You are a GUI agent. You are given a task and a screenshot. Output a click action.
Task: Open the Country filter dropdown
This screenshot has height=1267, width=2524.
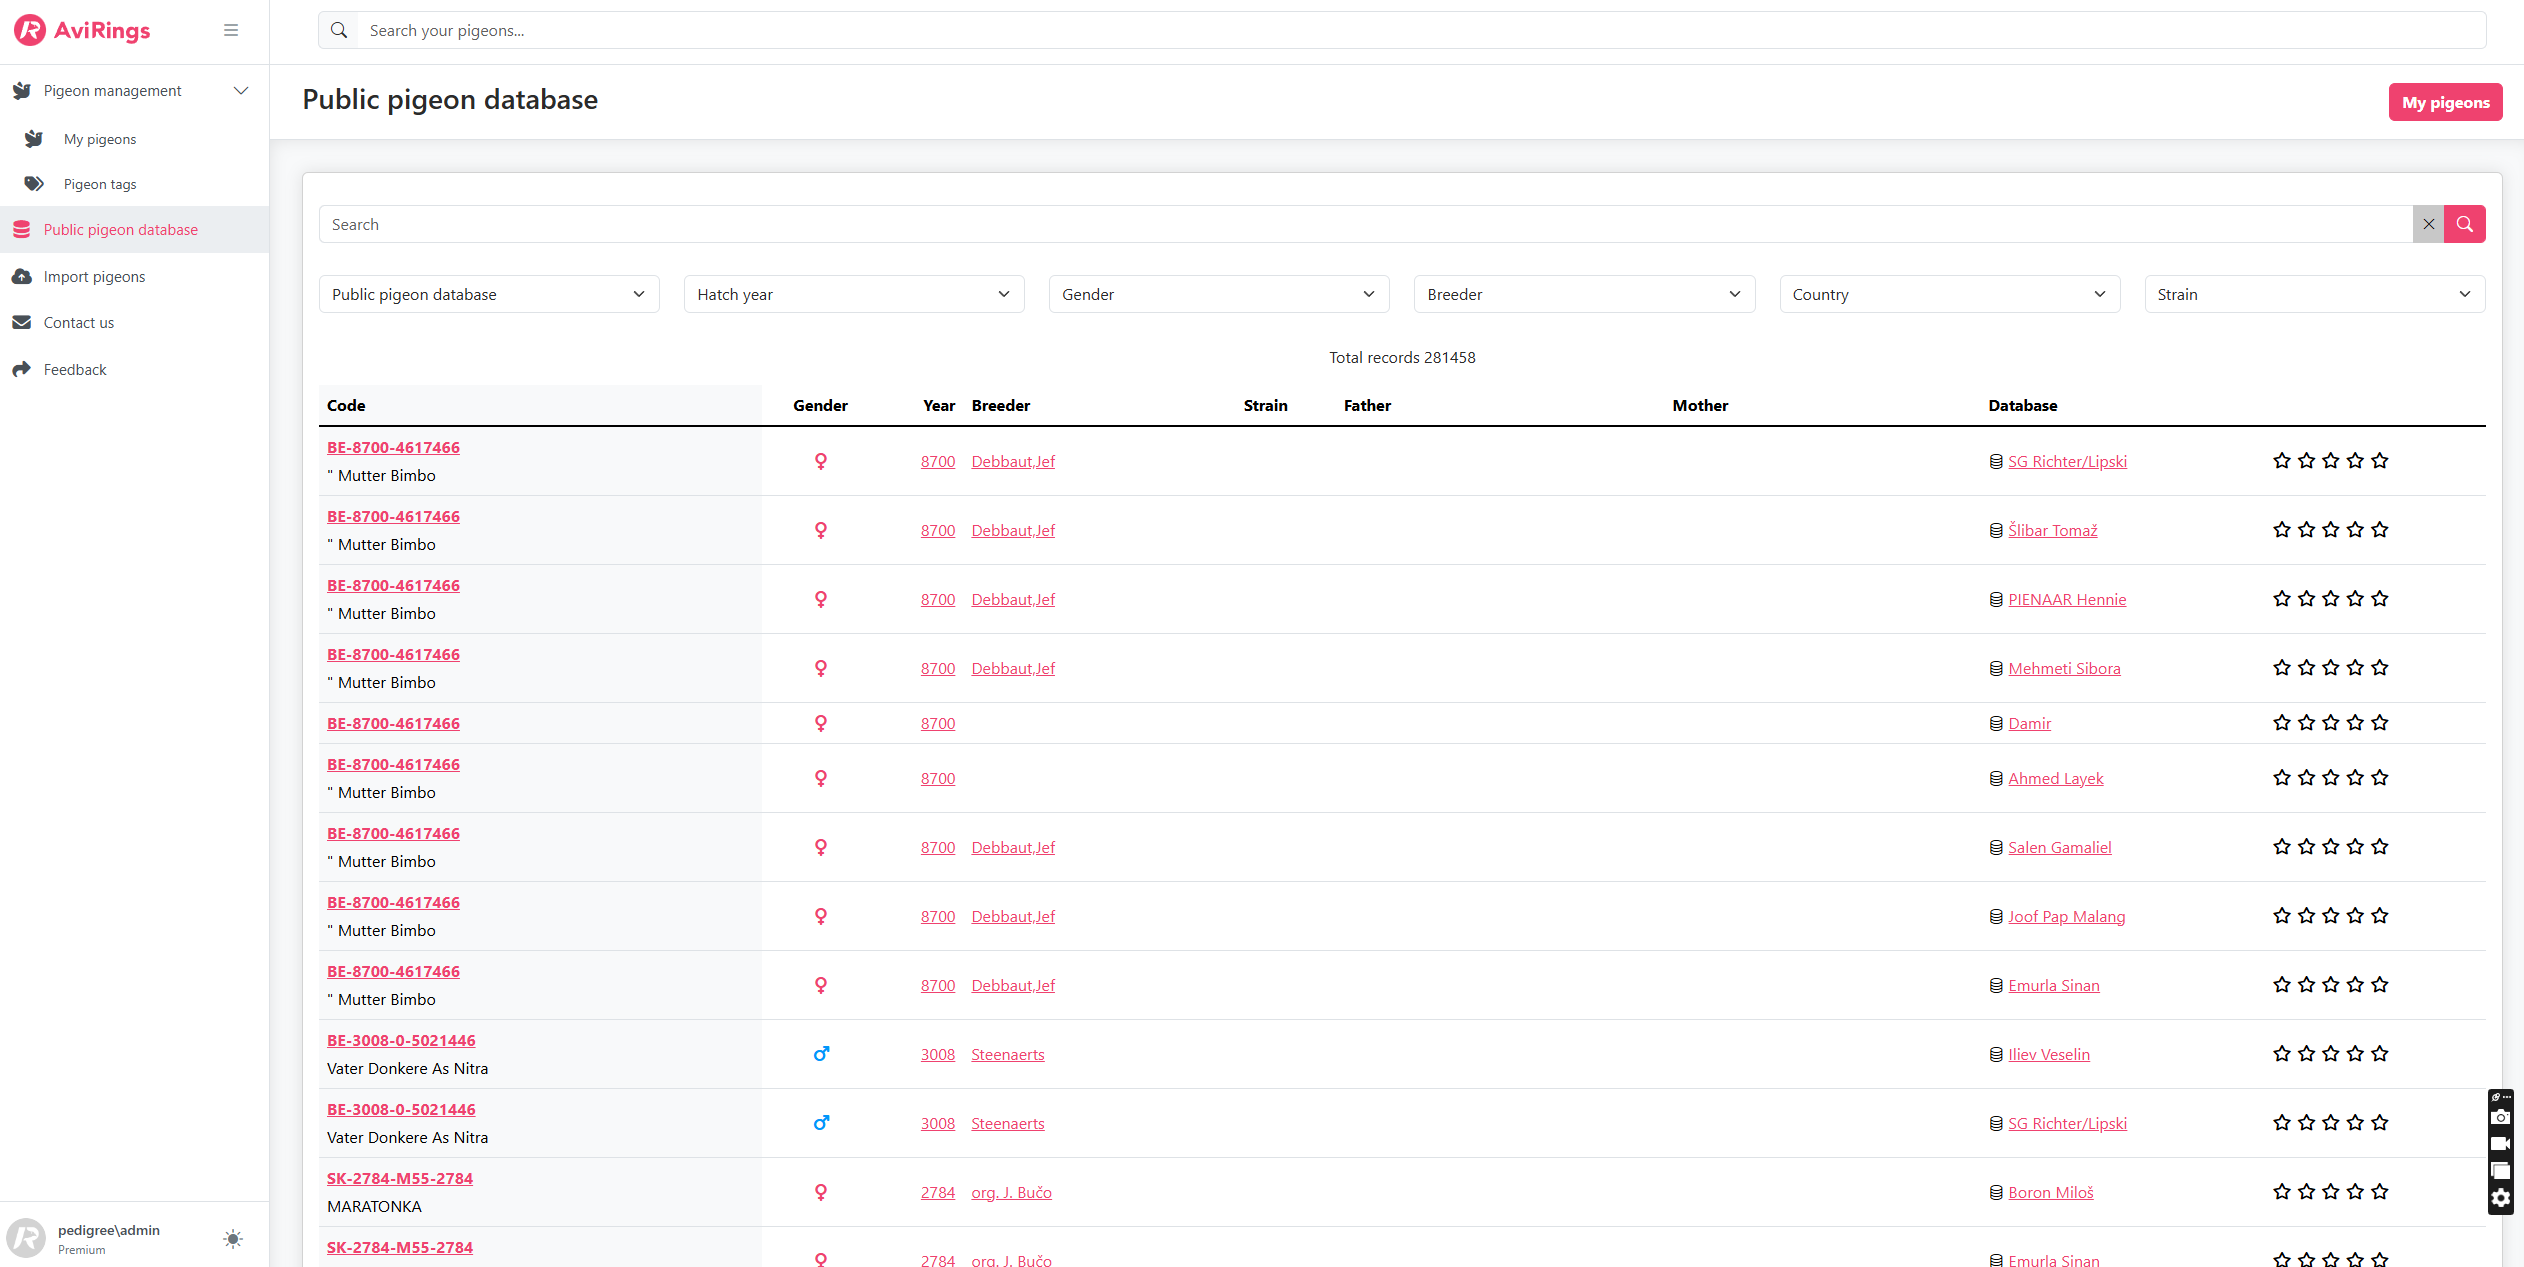1949,294
